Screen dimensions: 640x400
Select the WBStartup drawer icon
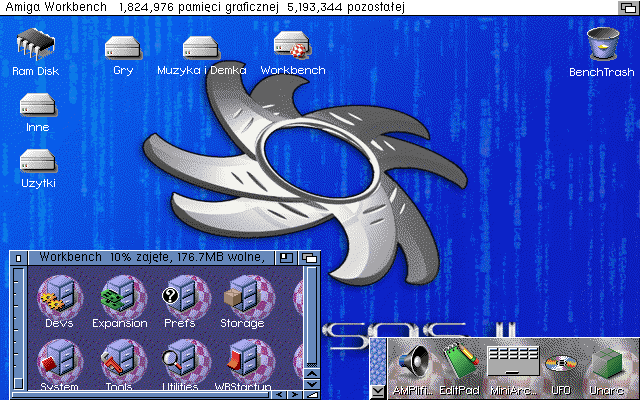(249, 362)
